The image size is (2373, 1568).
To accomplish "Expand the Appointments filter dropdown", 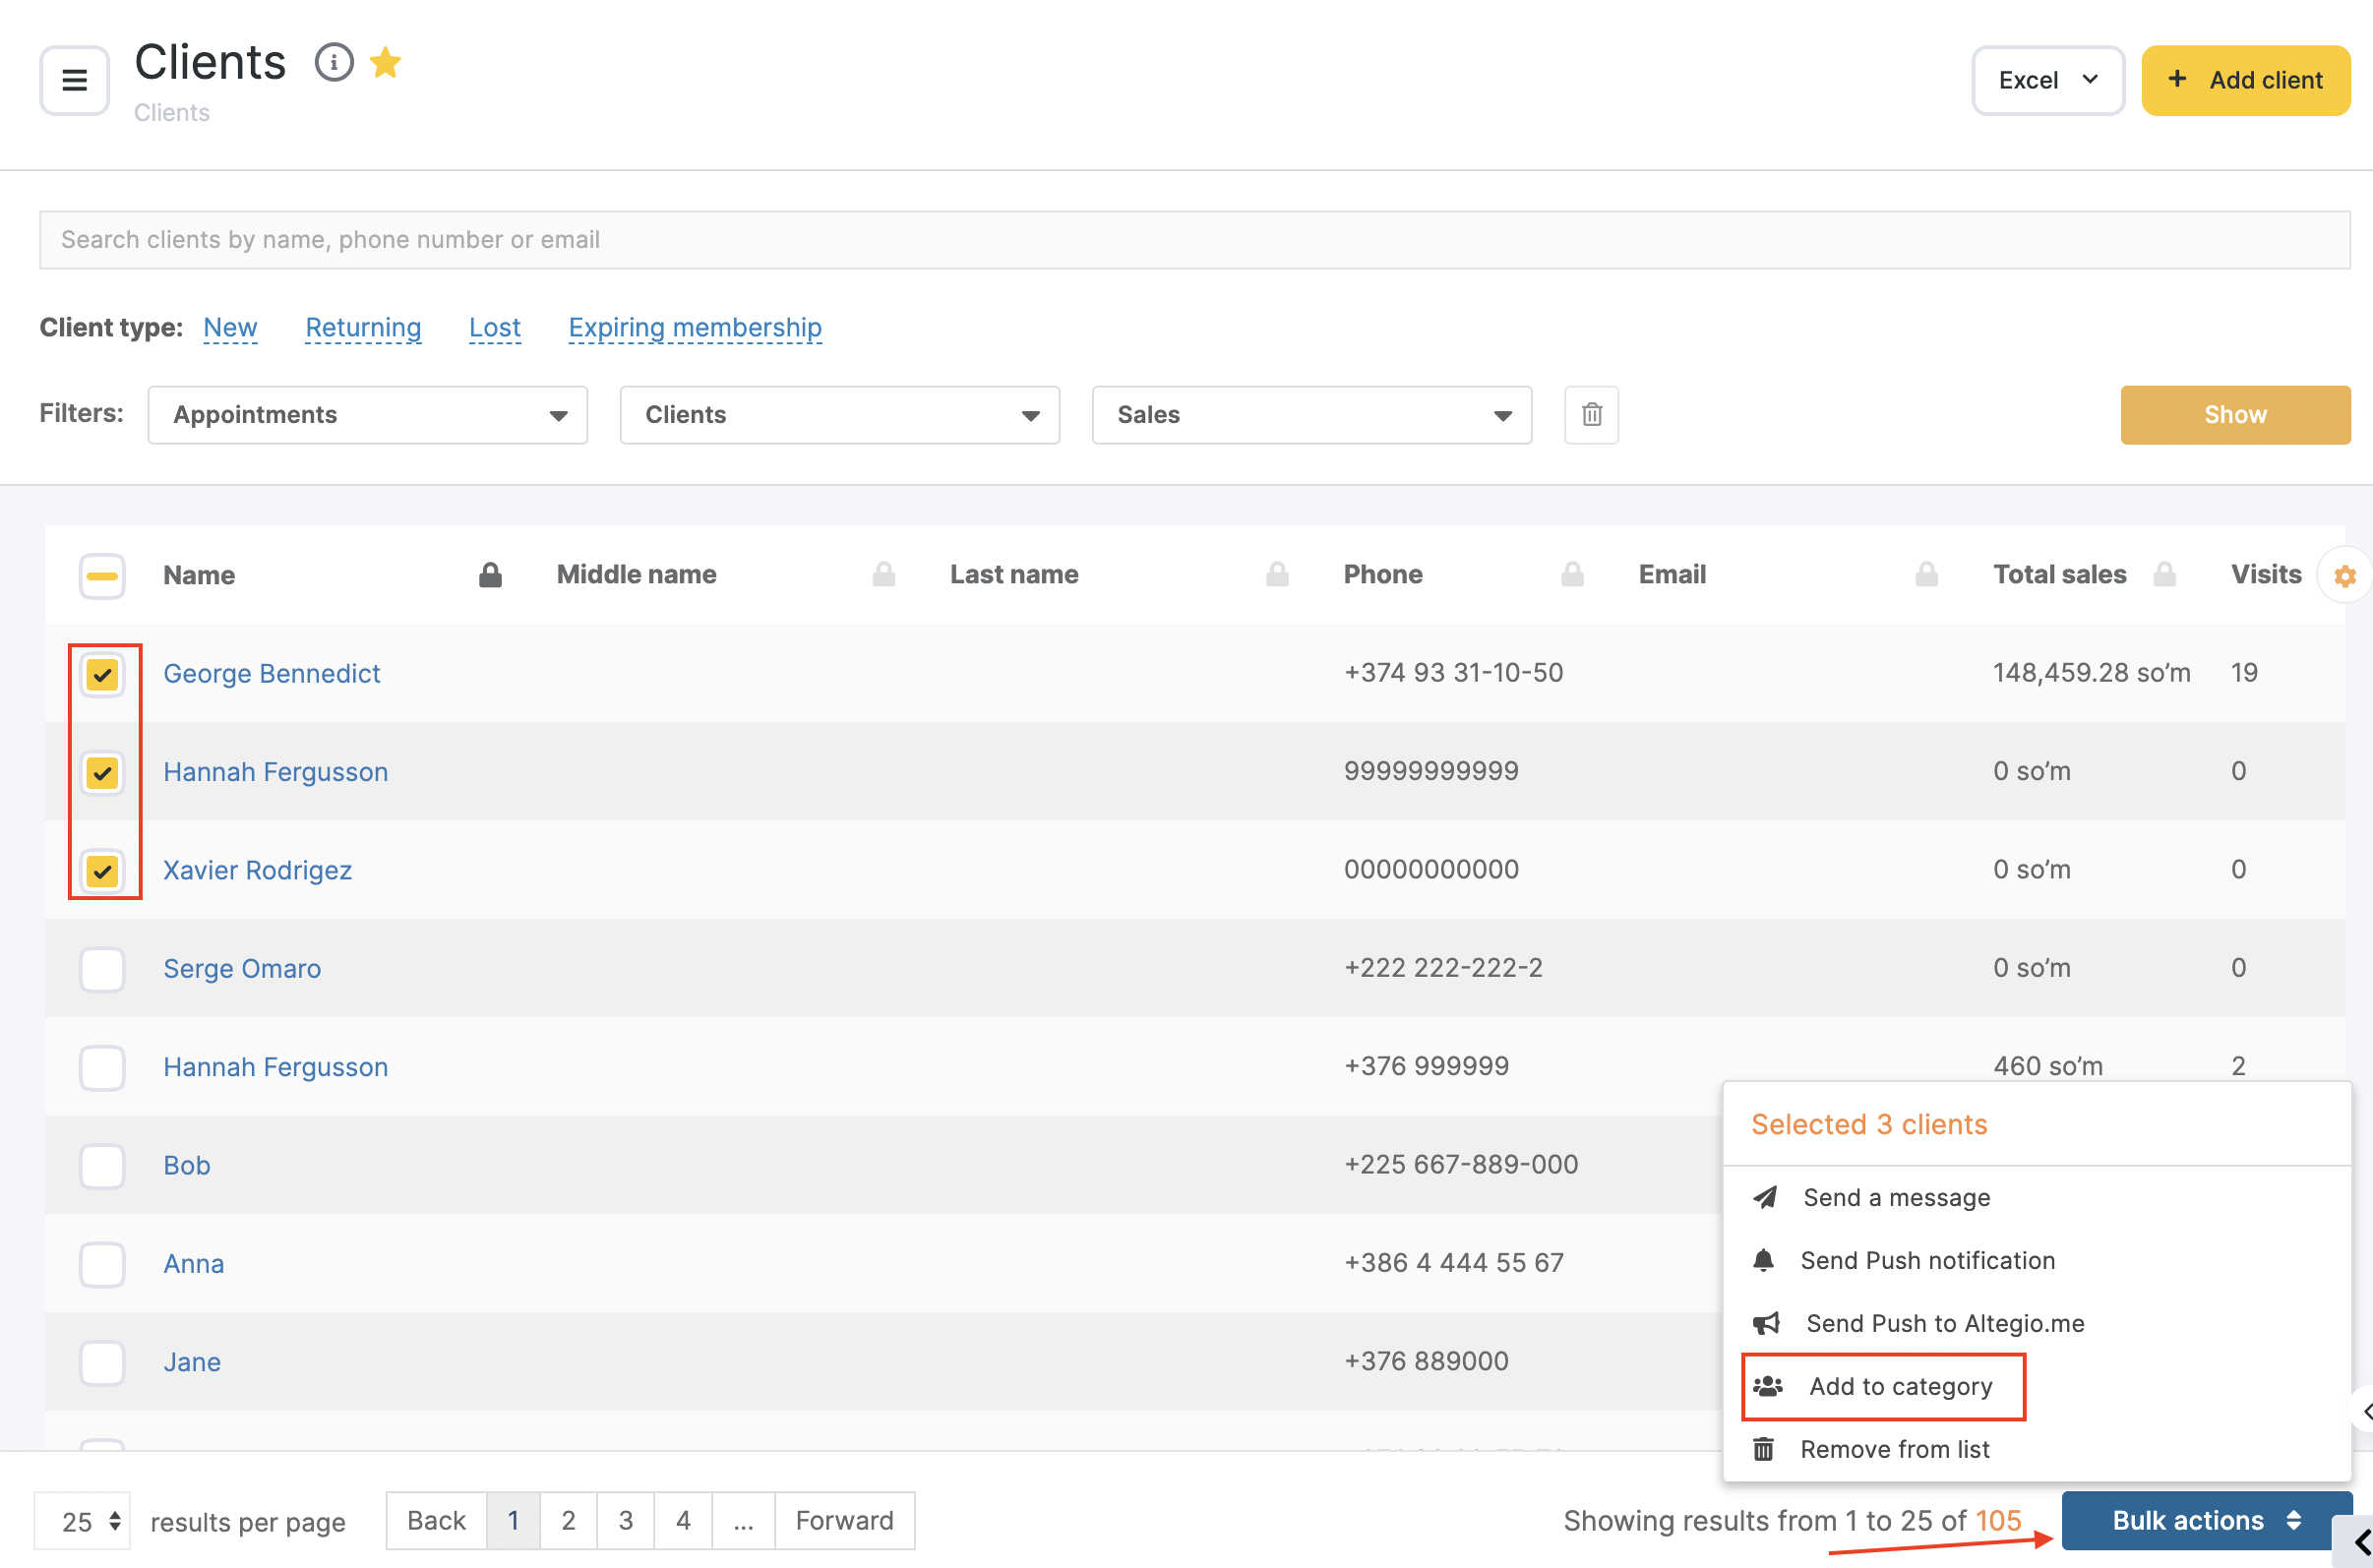I will coord(367,415).
